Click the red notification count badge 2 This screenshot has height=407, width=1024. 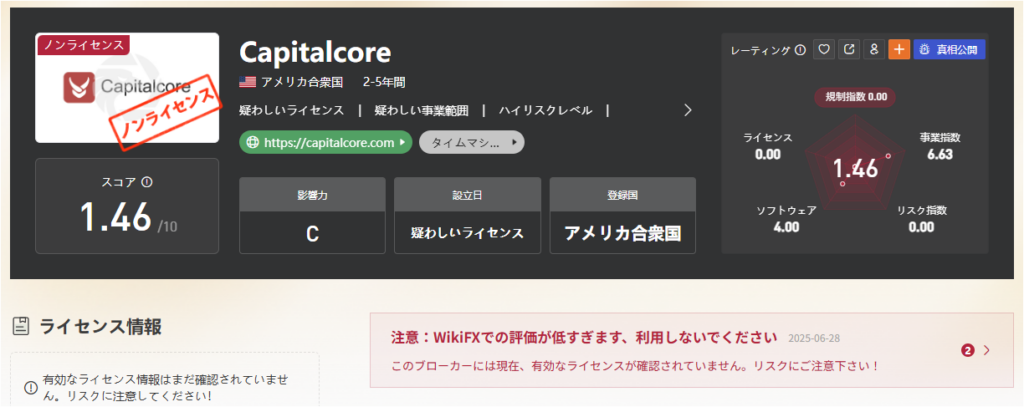[x=968, y=351]
